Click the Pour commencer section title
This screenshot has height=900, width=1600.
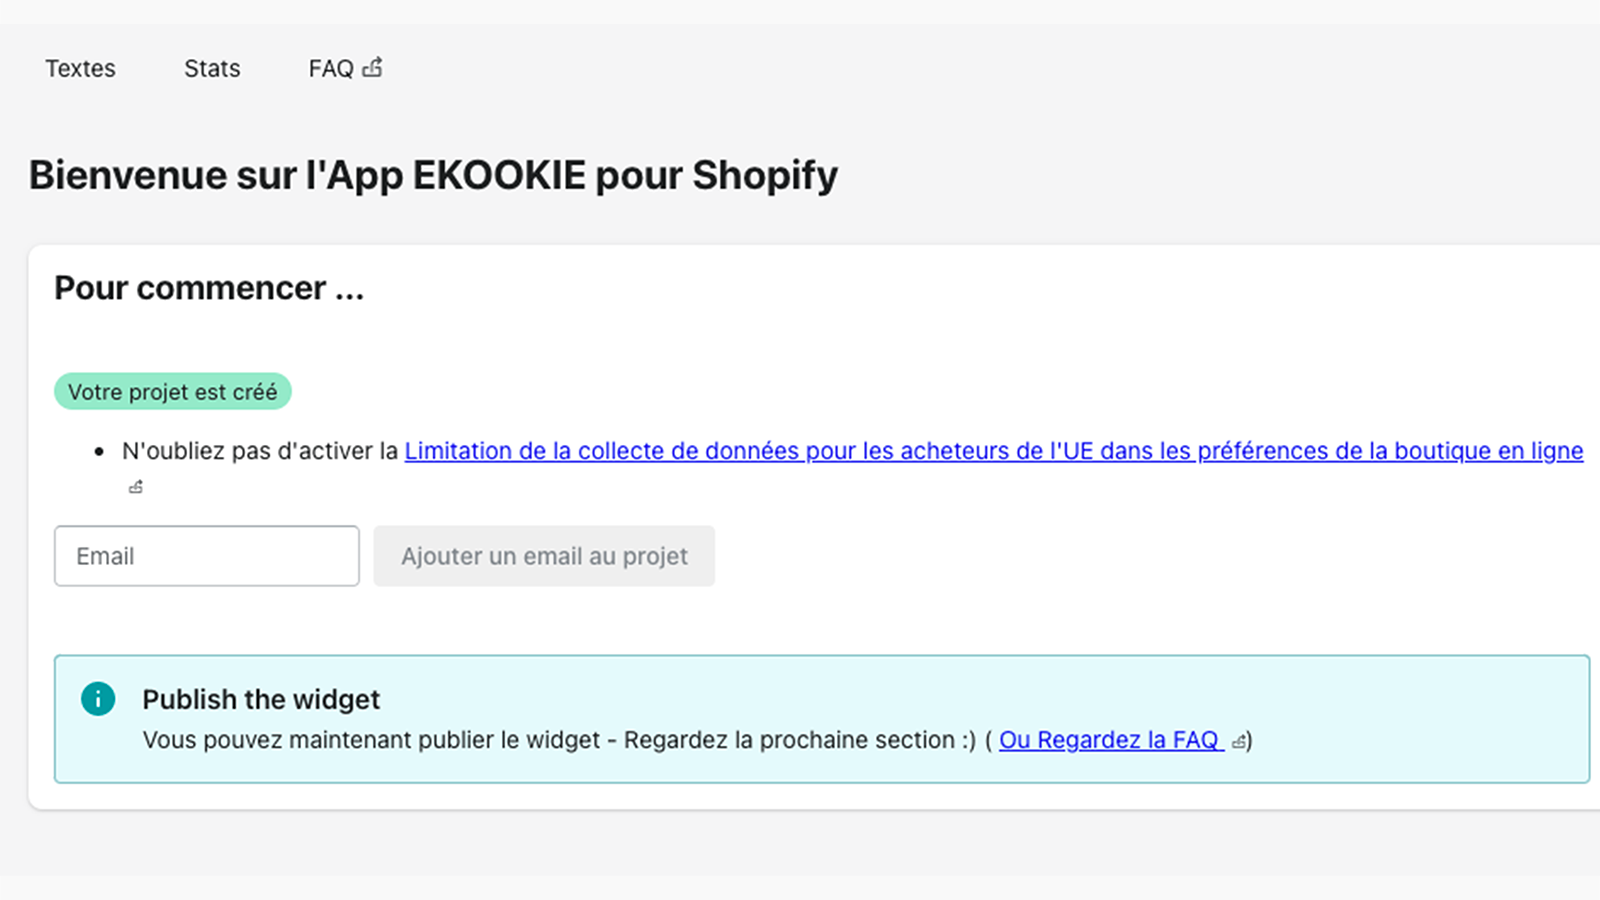tap(209, 288)
